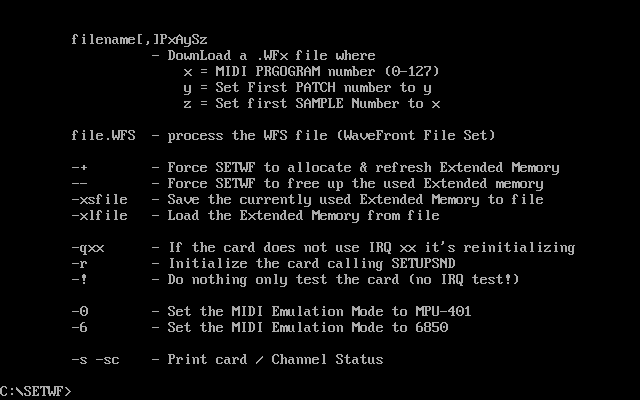Select the -6 emulation mode switch
This screenshot has height=400, width=640.
[80, 327]
